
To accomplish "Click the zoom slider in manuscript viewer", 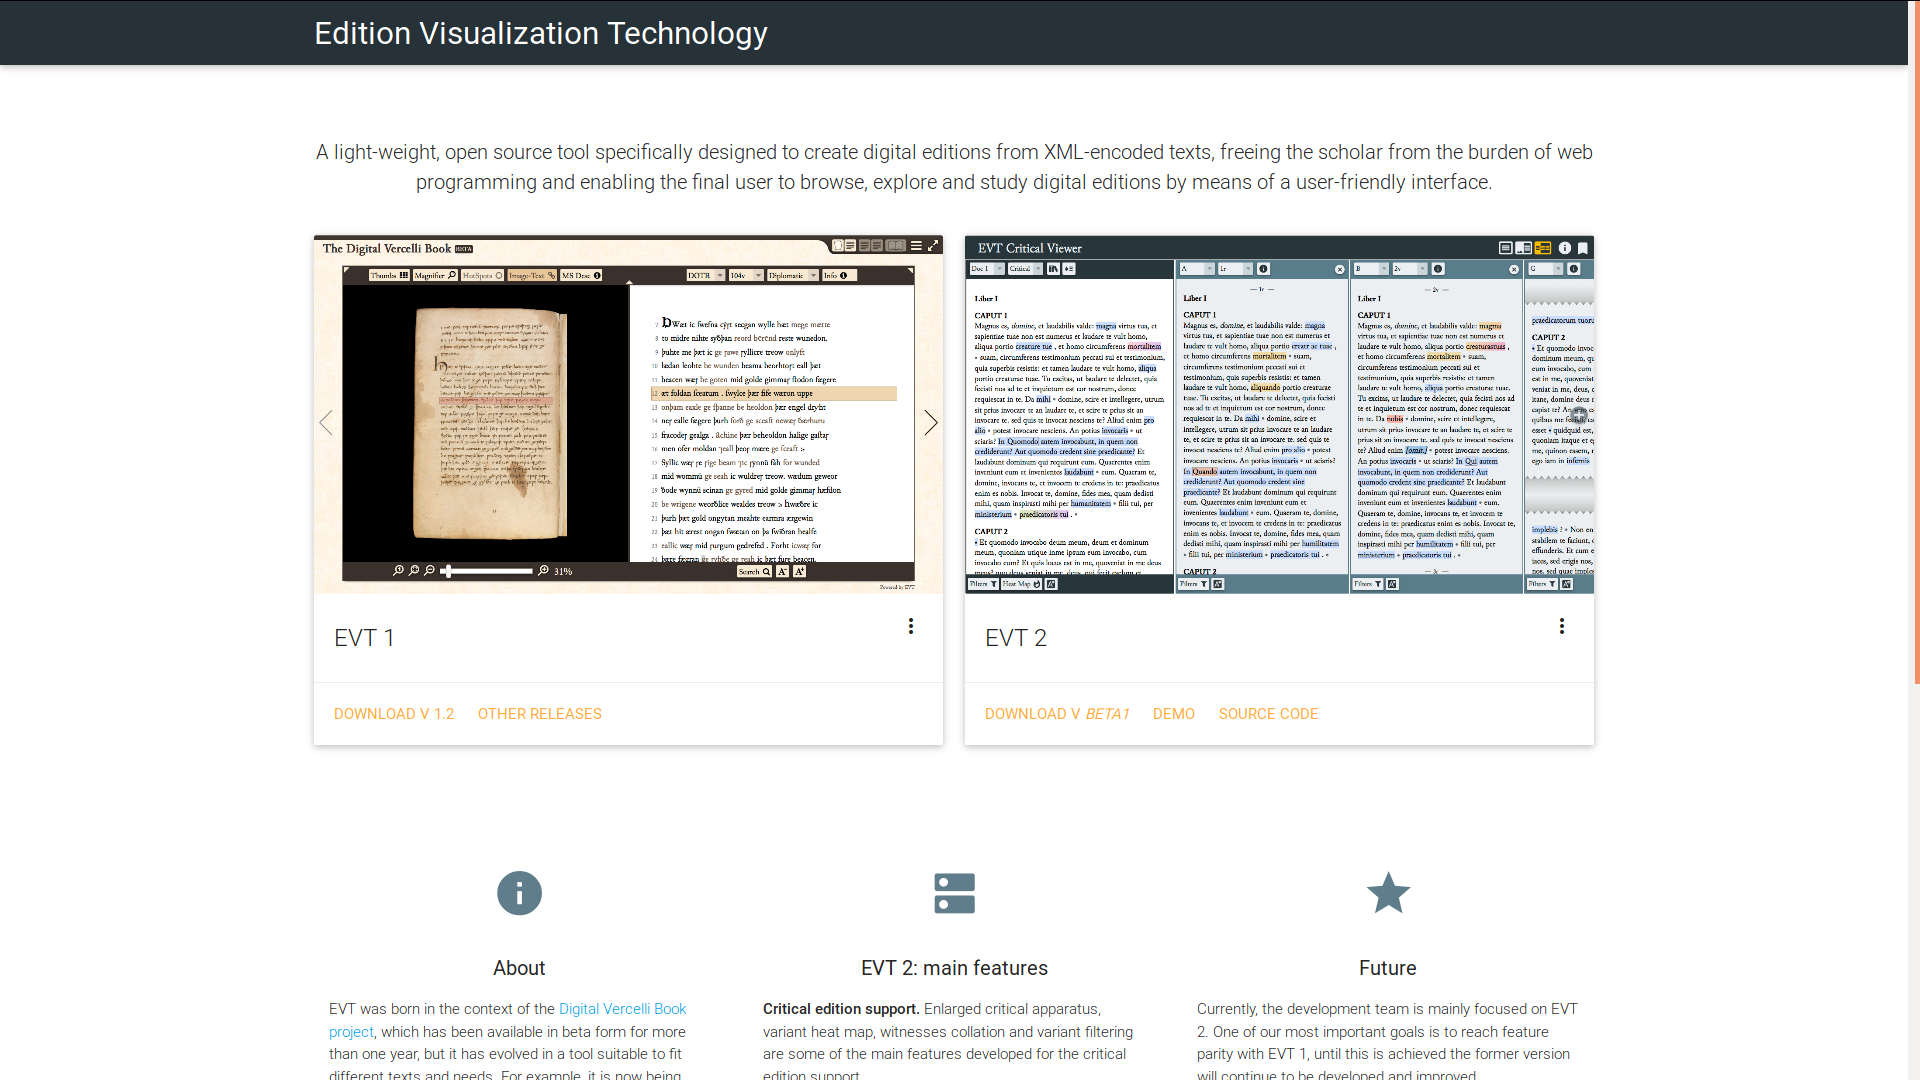I will 488,571.
